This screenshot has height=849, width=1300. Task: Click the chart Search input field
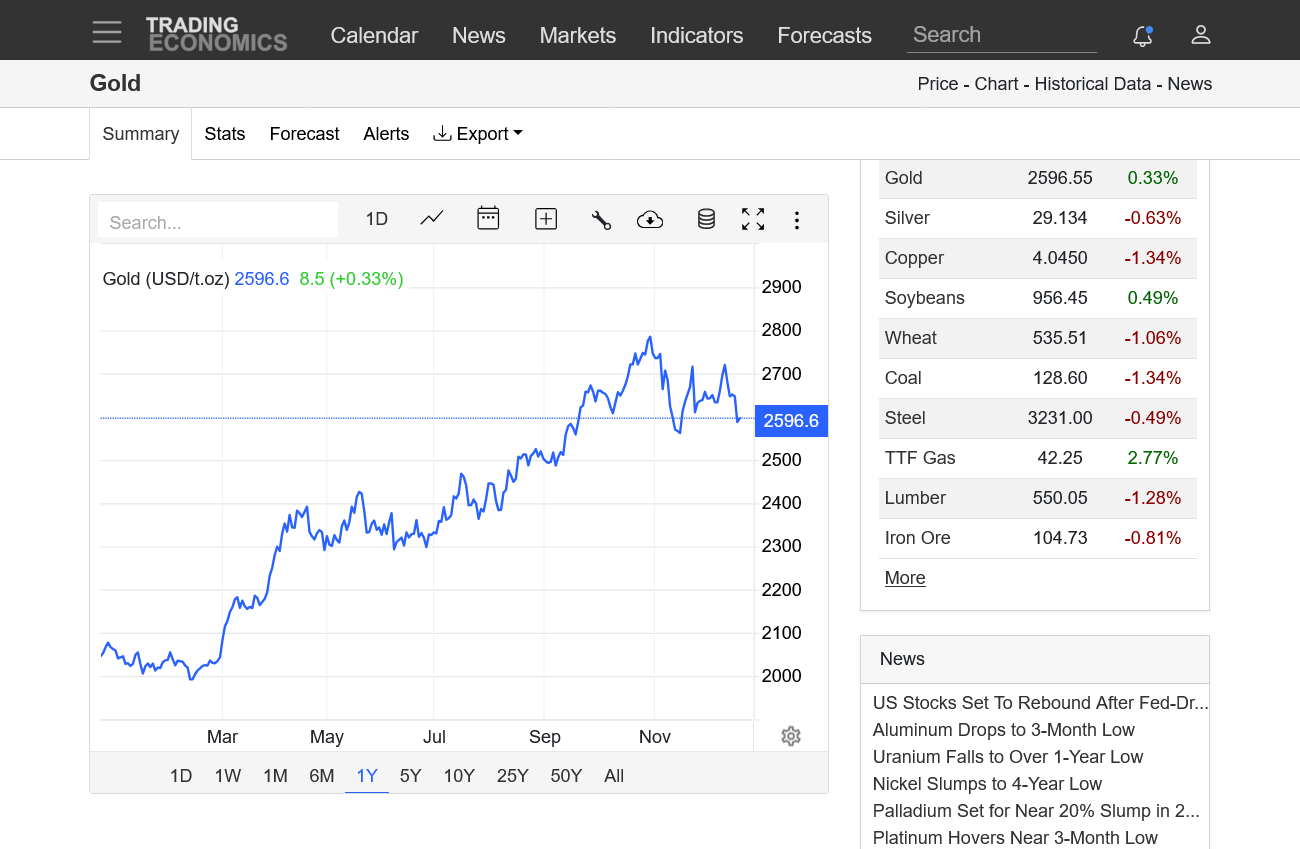point(218,222)
